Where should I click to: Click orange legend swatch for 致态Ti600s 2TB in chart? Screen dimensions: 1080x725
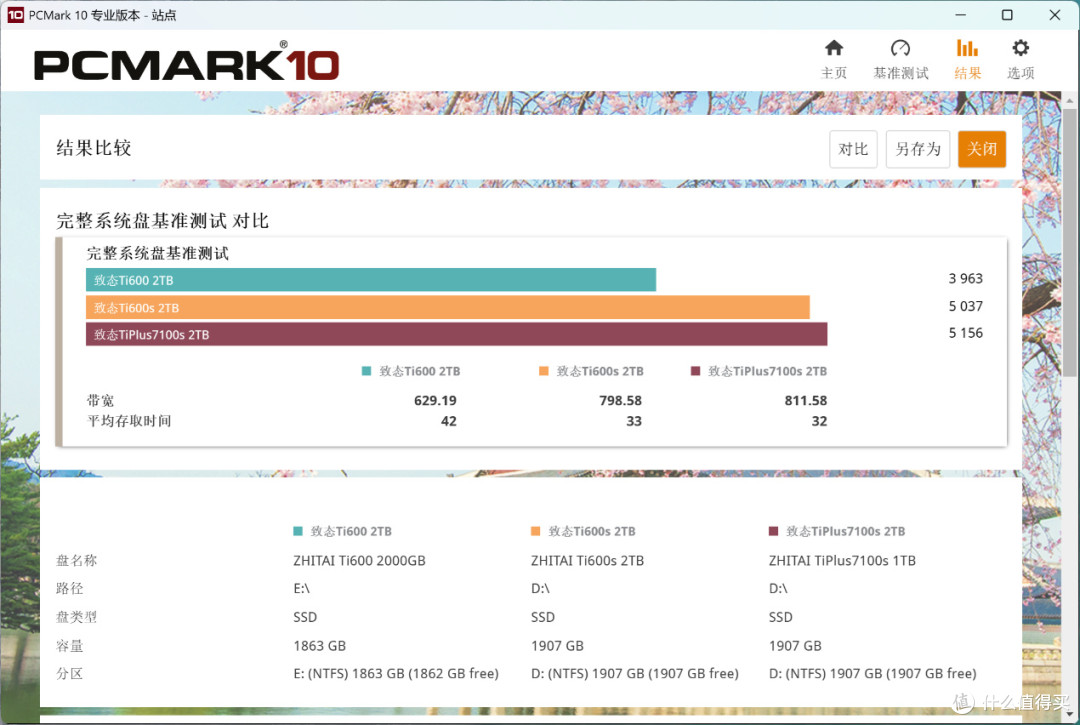pyautogui.click(x=543, y=371)
